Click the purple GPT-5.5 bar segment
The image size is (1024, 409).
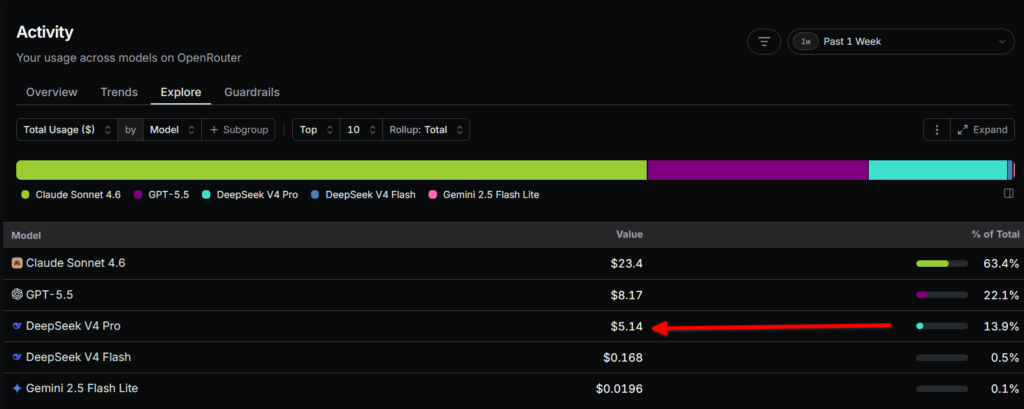[758, 170]
